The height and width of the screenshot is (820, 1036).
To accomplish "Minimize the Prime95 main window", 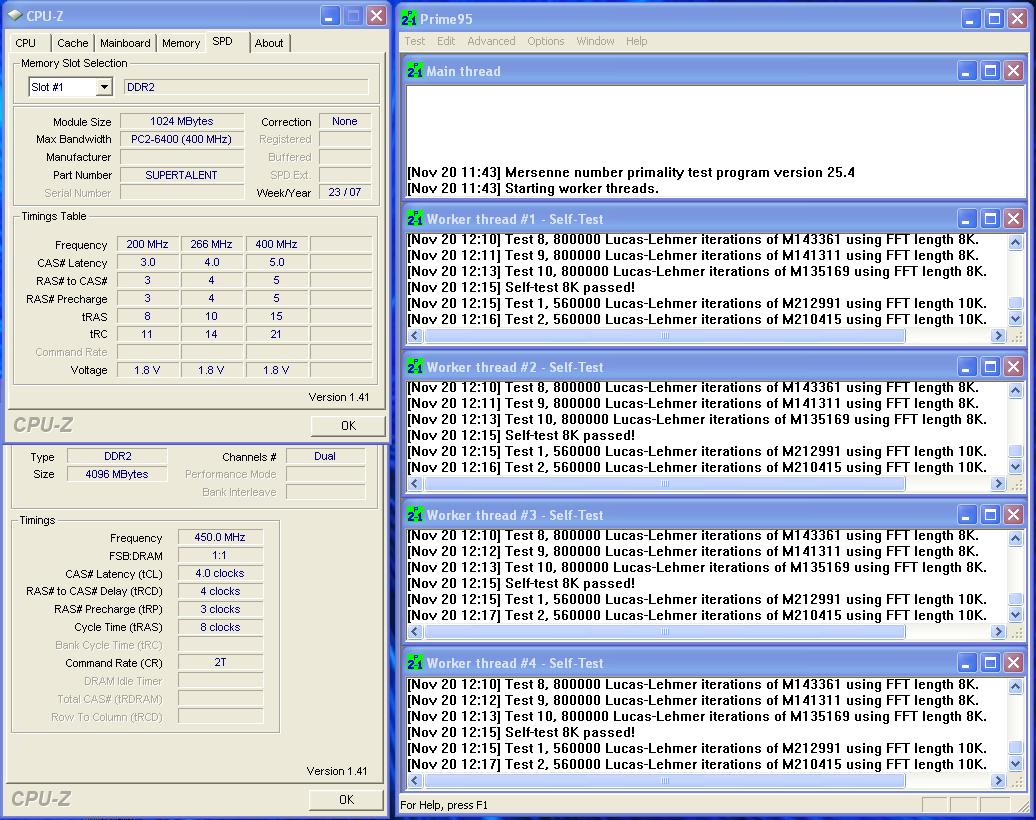I will point(971,19).
